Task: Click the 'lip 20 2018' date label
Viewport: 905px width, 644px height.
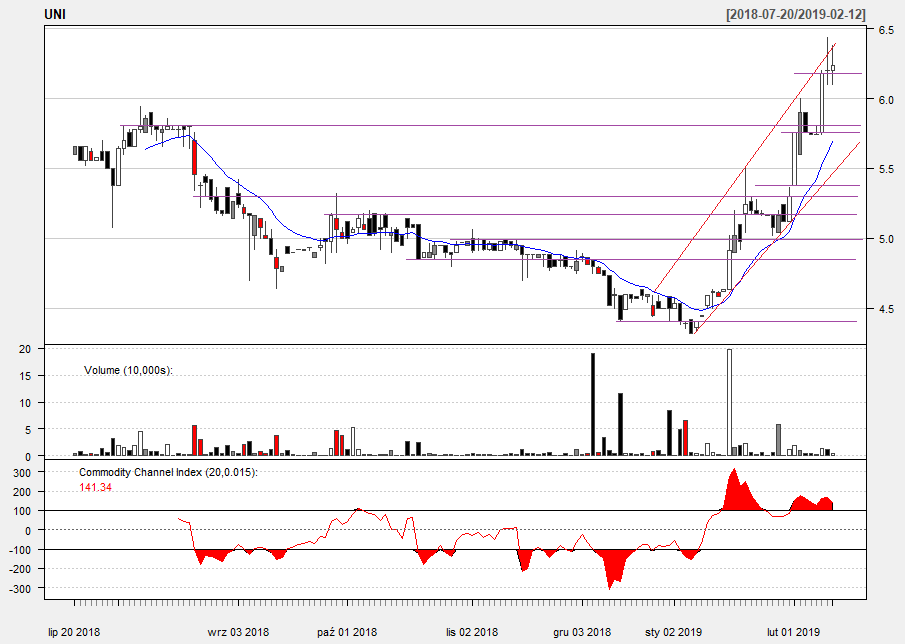Action: coord(74,632)
